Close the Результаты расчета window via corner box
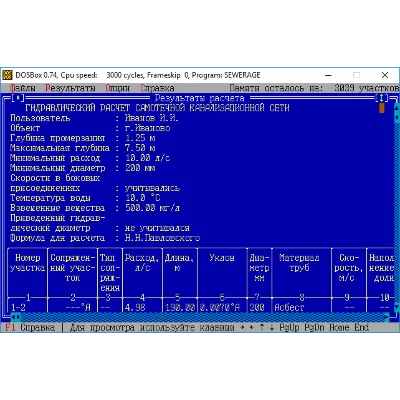 click(x=18, y=98)
